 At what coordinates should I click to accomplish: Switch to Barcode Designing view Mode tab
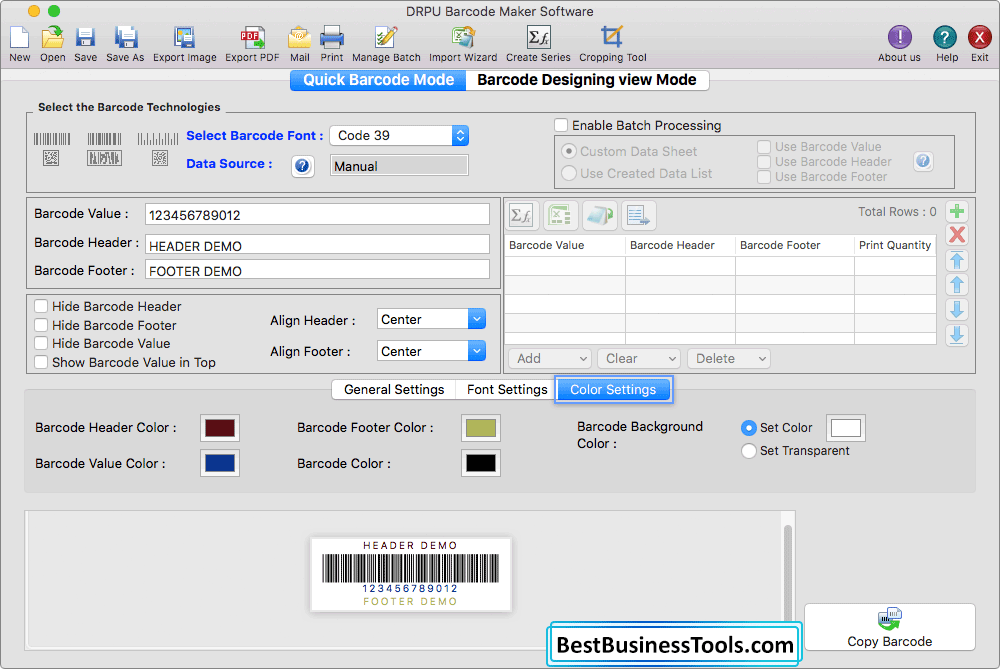coord(587,80)
